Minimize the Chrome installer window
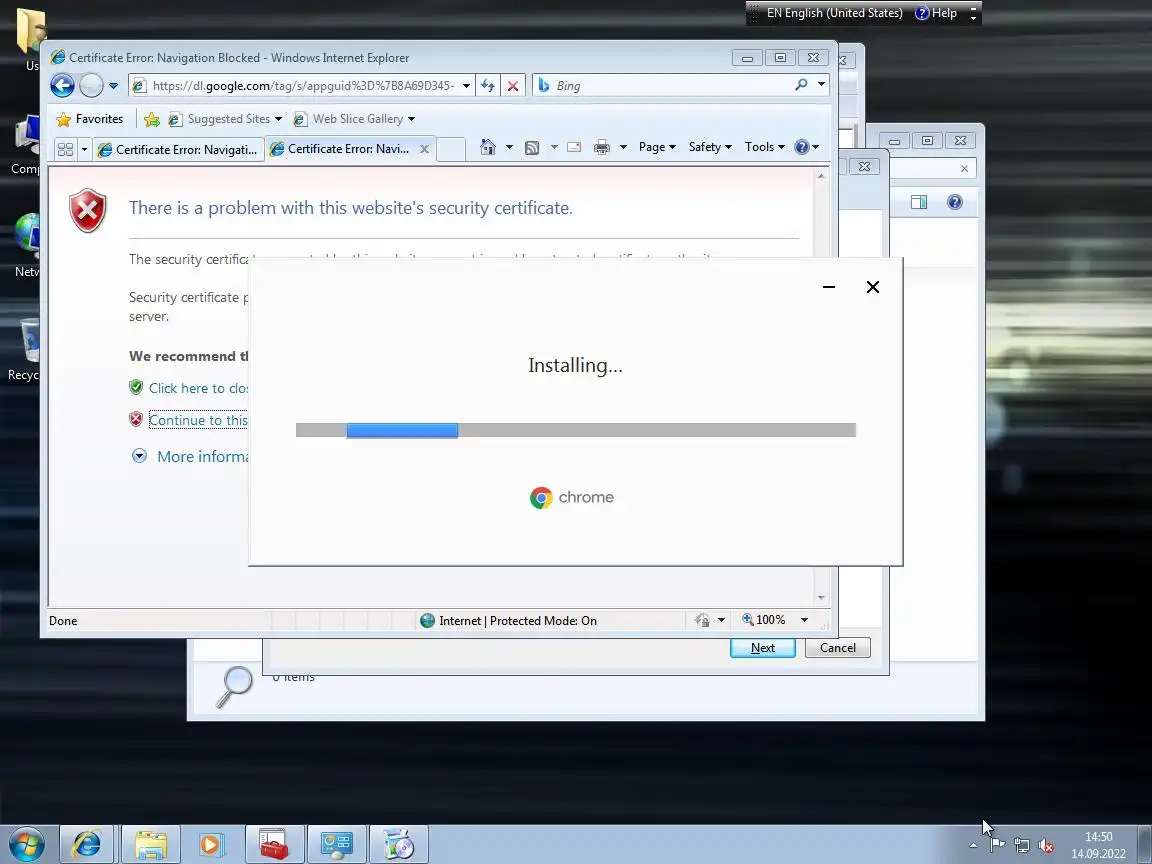 click(x=829, y=287)
